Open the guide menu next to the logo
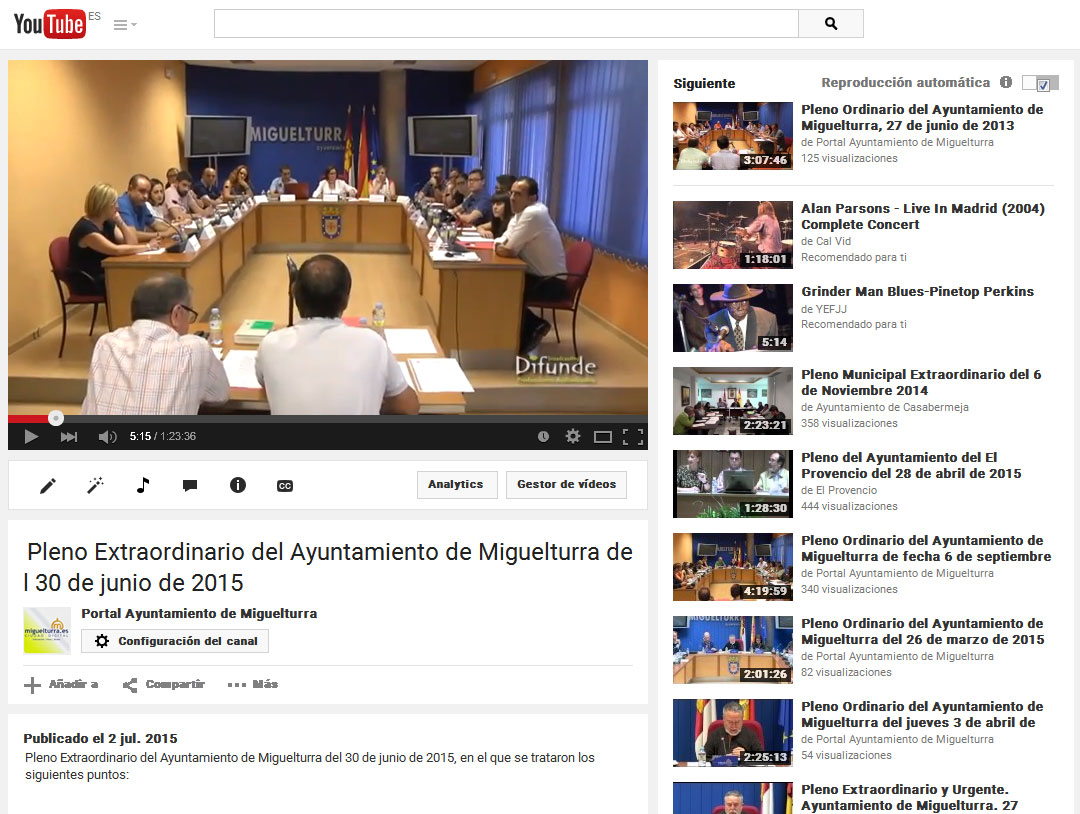This screenshot has width=1080, height=814. 125,25
